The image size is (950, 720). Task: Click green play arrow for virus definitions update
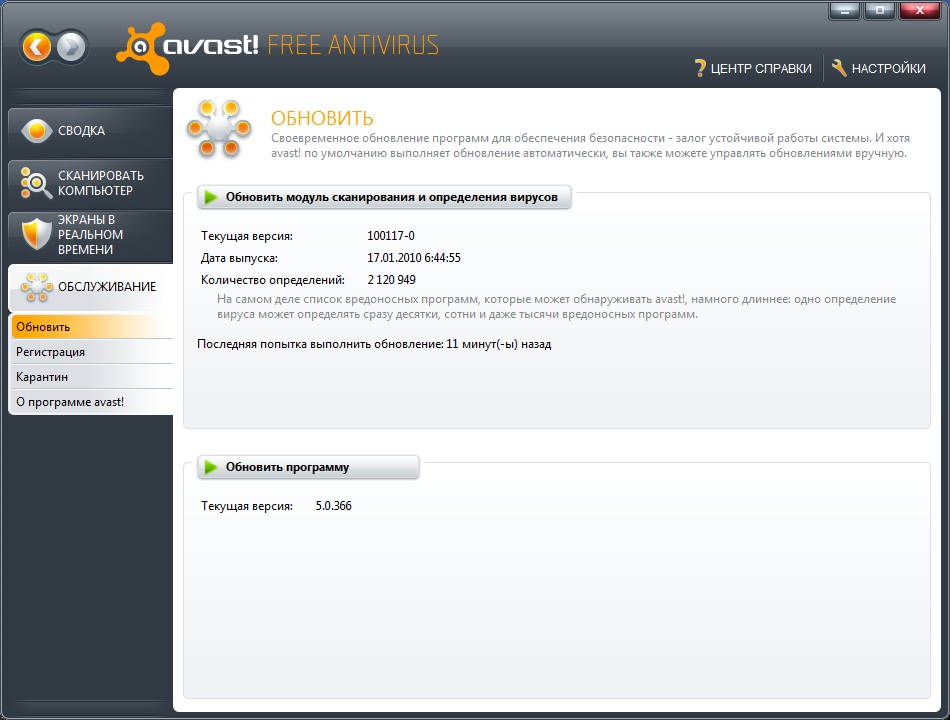(x=211, y=197)
